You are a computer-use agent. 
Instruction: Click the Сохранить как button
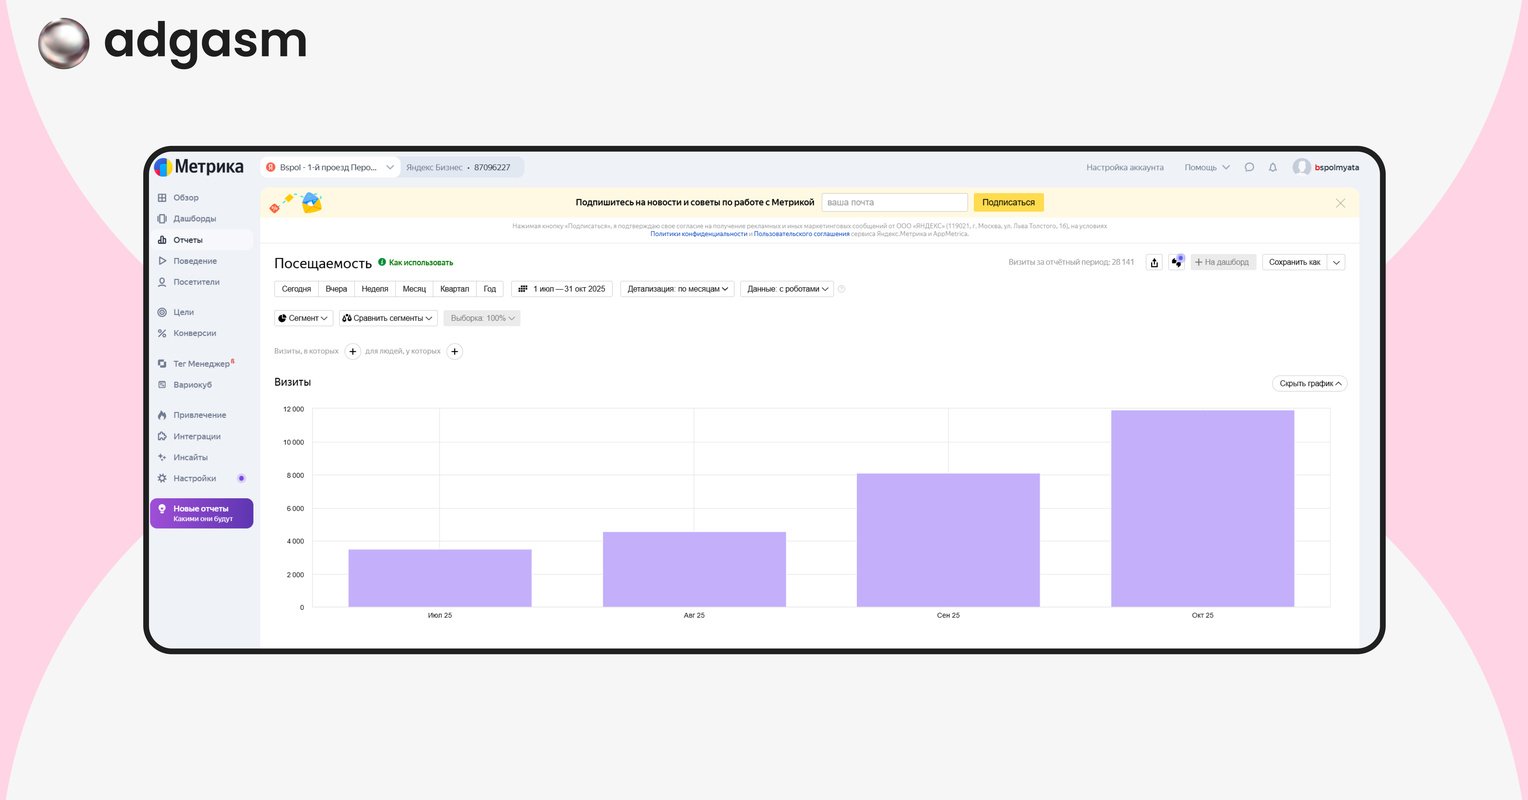(x=1295, y=262)
